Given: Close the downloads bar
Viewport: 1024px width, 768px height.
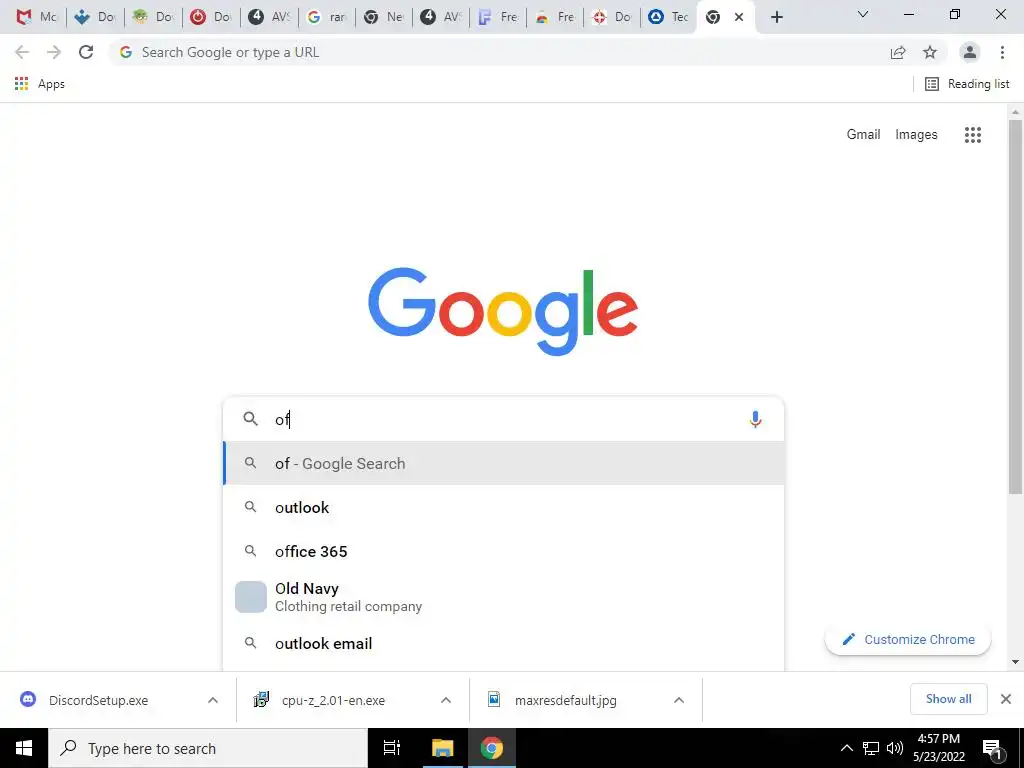Looking at the screenshot, I should pos(1006,699).
